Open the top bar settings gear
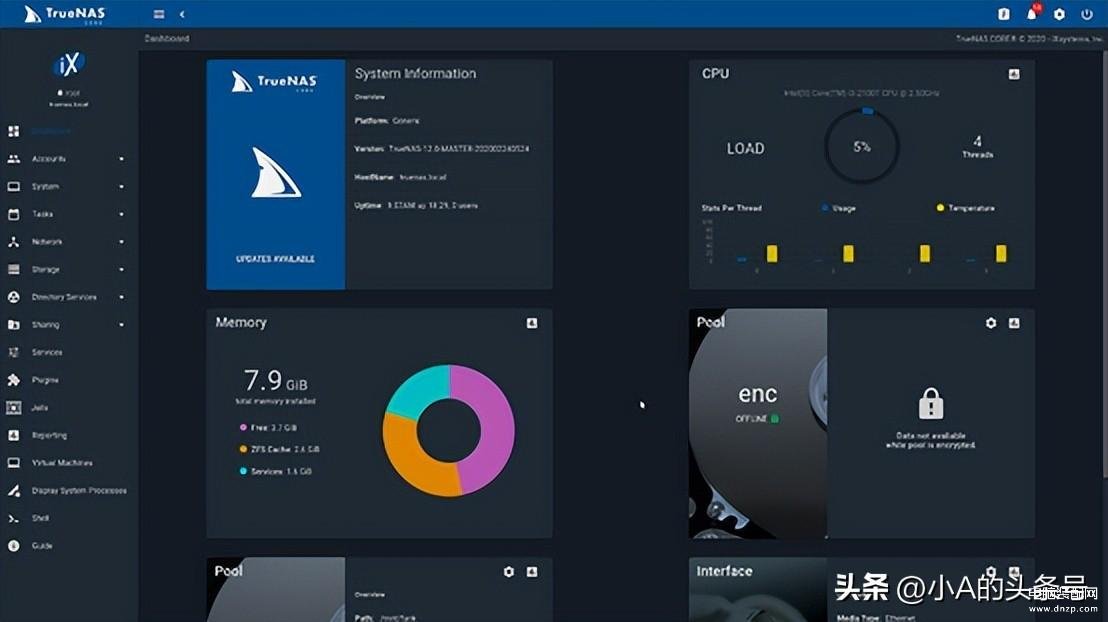 (x=1059, y=13)
